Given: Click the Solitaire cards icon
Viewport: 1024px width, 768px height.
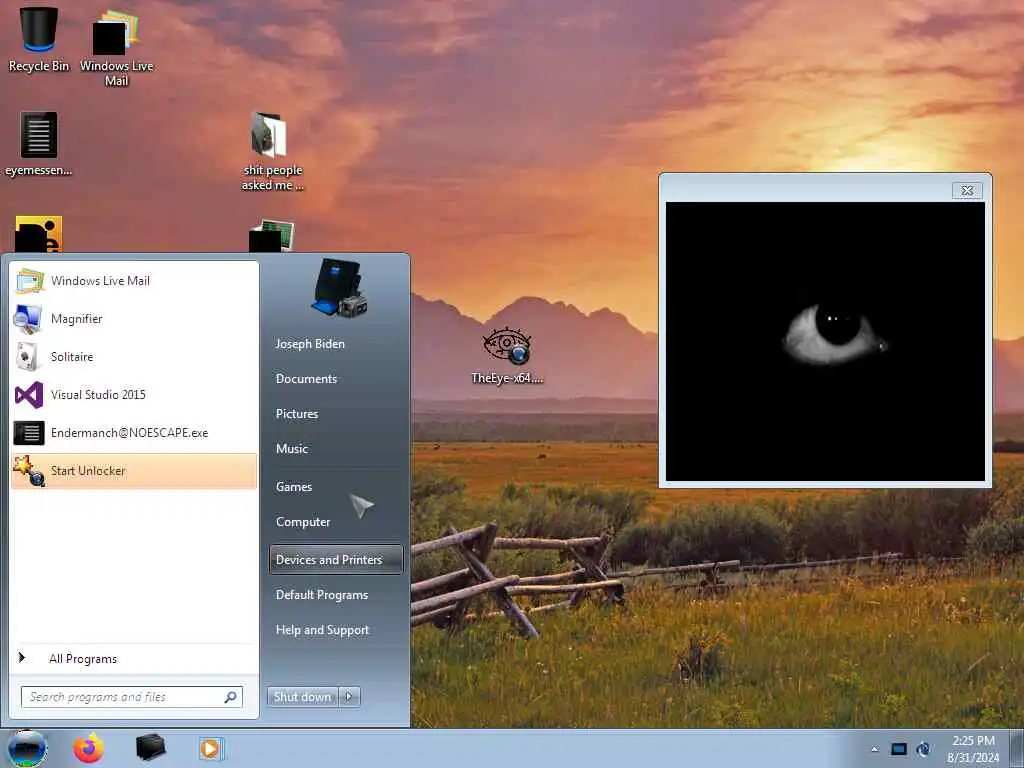Looking at the screenshot, I should coord(28,357).
